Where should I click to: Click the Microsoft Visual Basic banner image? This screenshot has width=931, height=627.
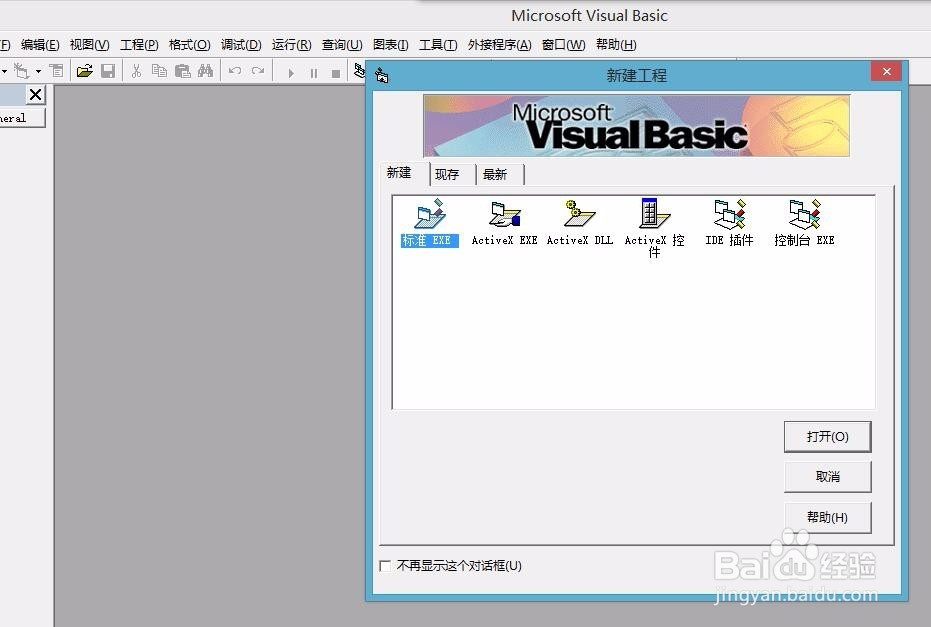tap(636, 126)
